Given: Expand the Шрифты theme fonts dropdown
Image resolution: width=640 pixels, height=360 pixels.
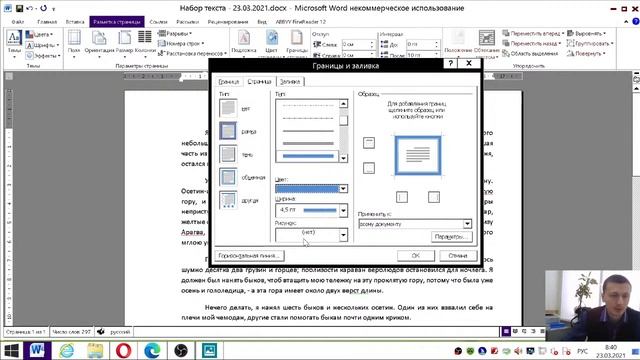Looking at the screenshot, I should [x=42, y=45].
